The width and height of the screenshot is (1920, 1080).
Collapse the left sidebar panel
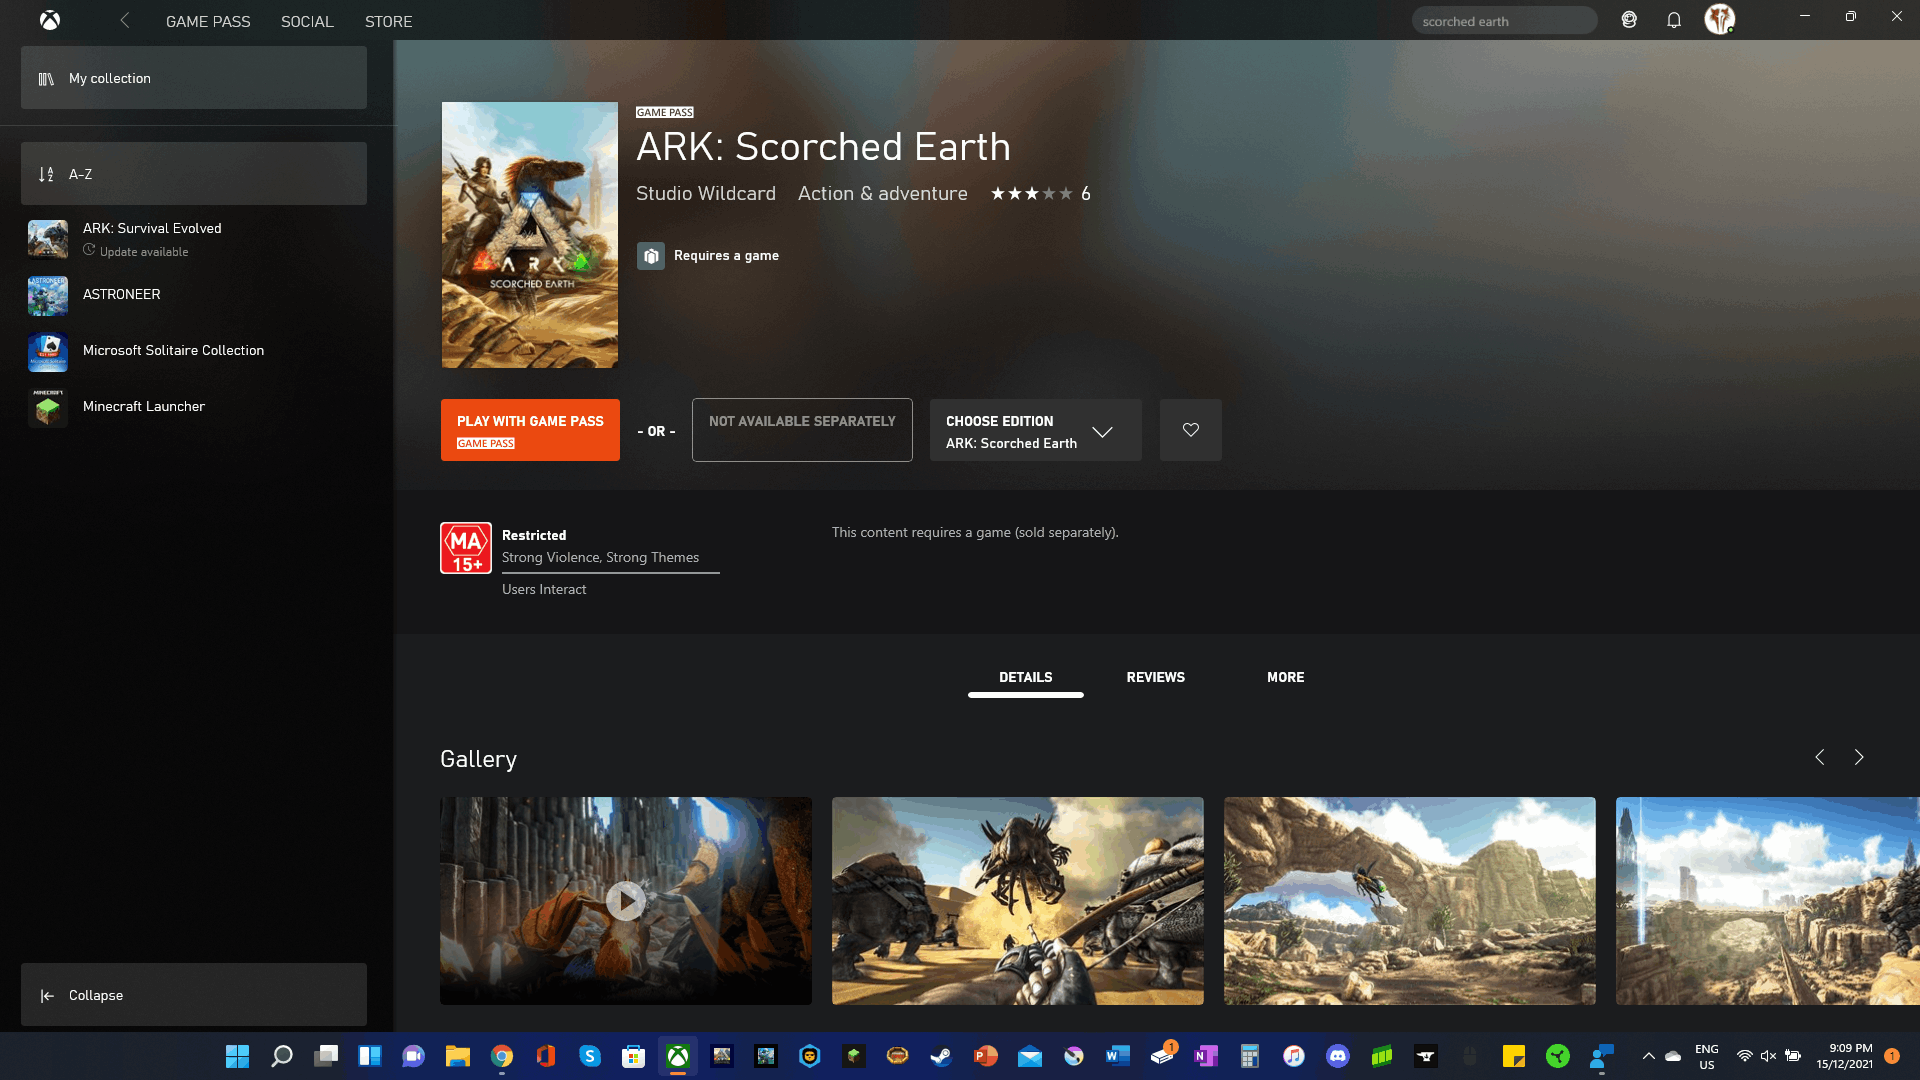(95, 993)
